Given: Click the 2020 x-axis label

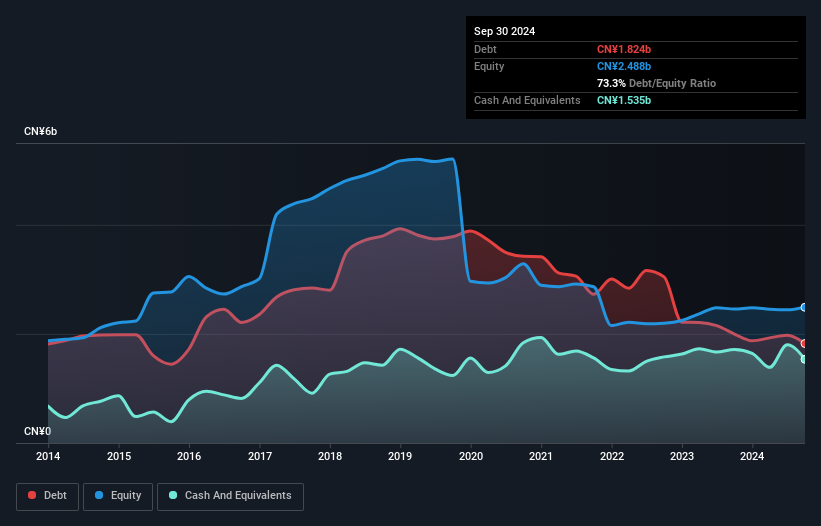Looking at the screenshot, I should tap(471, 456).
